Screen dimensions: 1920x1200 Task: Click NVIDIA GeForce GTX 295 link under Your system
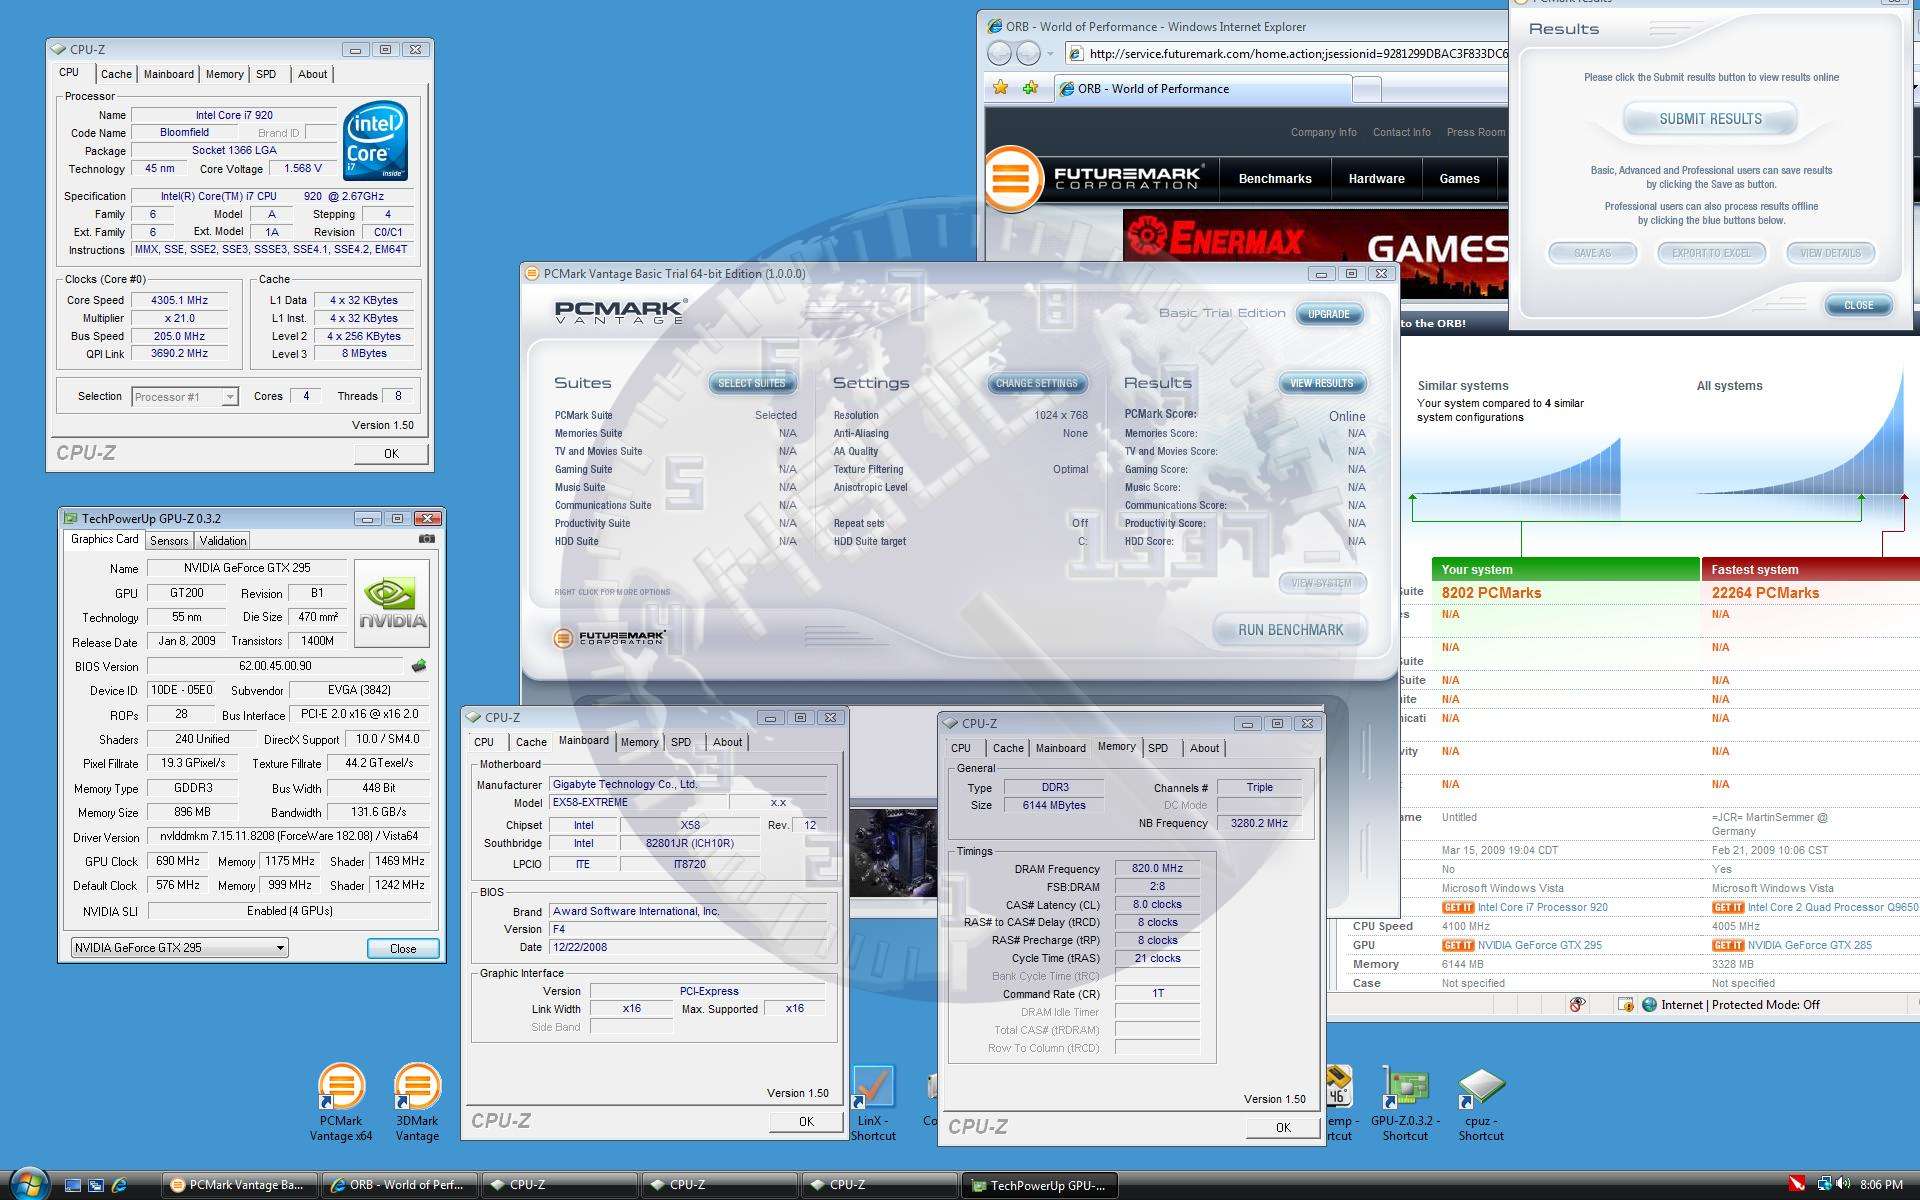click(1540, 945)
